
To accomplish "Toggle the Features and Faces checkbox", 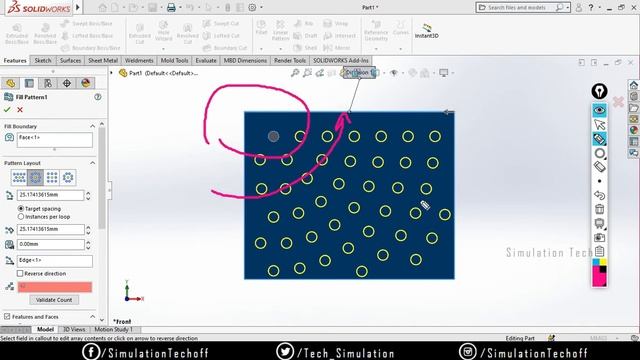I will click(7, 317).
